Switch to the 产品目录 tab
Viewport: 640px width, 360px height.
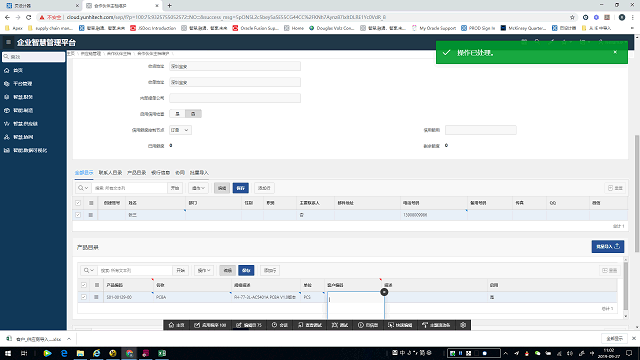click(x=136, y=173)
